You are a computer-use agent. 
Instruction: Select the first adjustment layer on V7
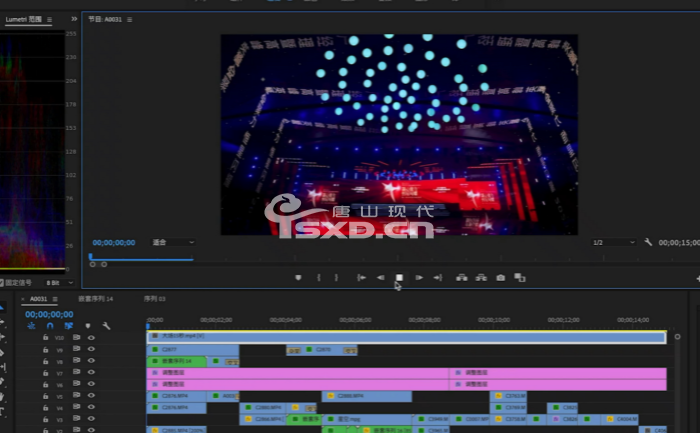pos(298,373)
